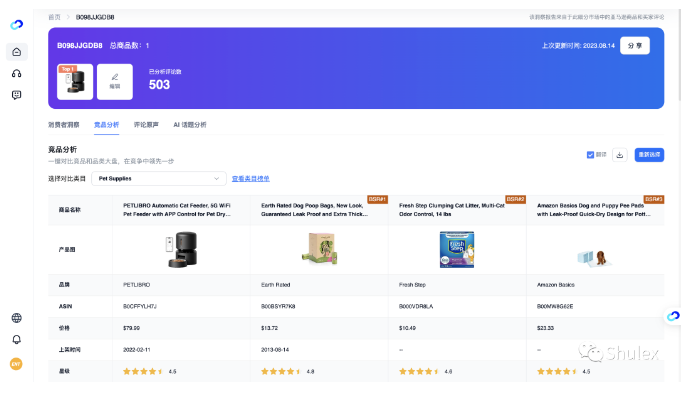699x415 pixels.
Task: Click the PETLIBRO feeder image in table
Action: (181, 249)
